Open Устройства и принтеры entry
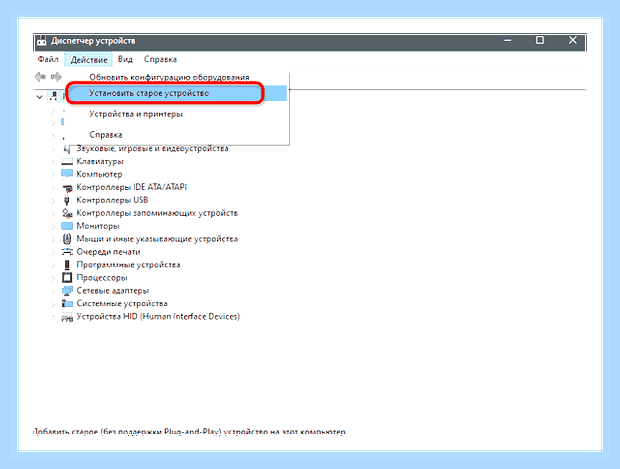This screenshot has height=469, width=620. point(136,114)
